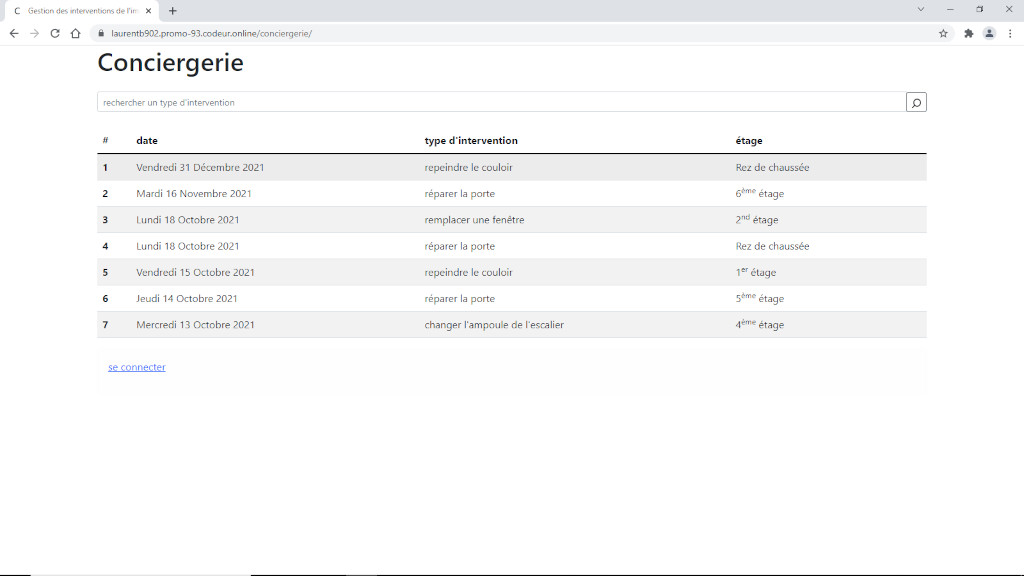Focus the intervention type search field
Screen dimensions: 1024x576
[500, 102]
